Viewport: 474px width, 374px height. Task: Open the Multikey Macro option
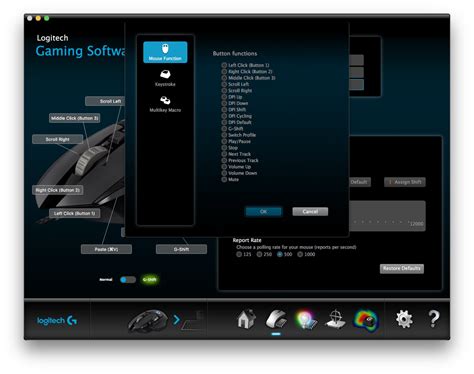(165, 104)
